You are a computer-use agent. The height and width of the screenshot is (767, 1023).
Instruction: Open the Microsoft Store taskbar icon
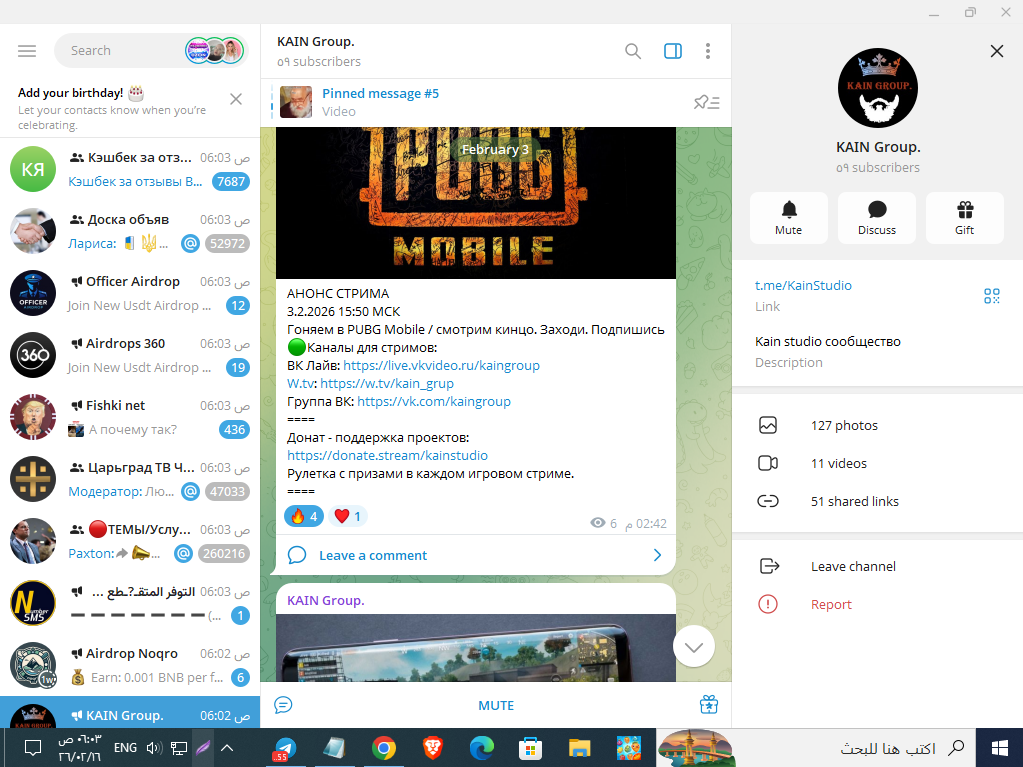click(530, 748)
